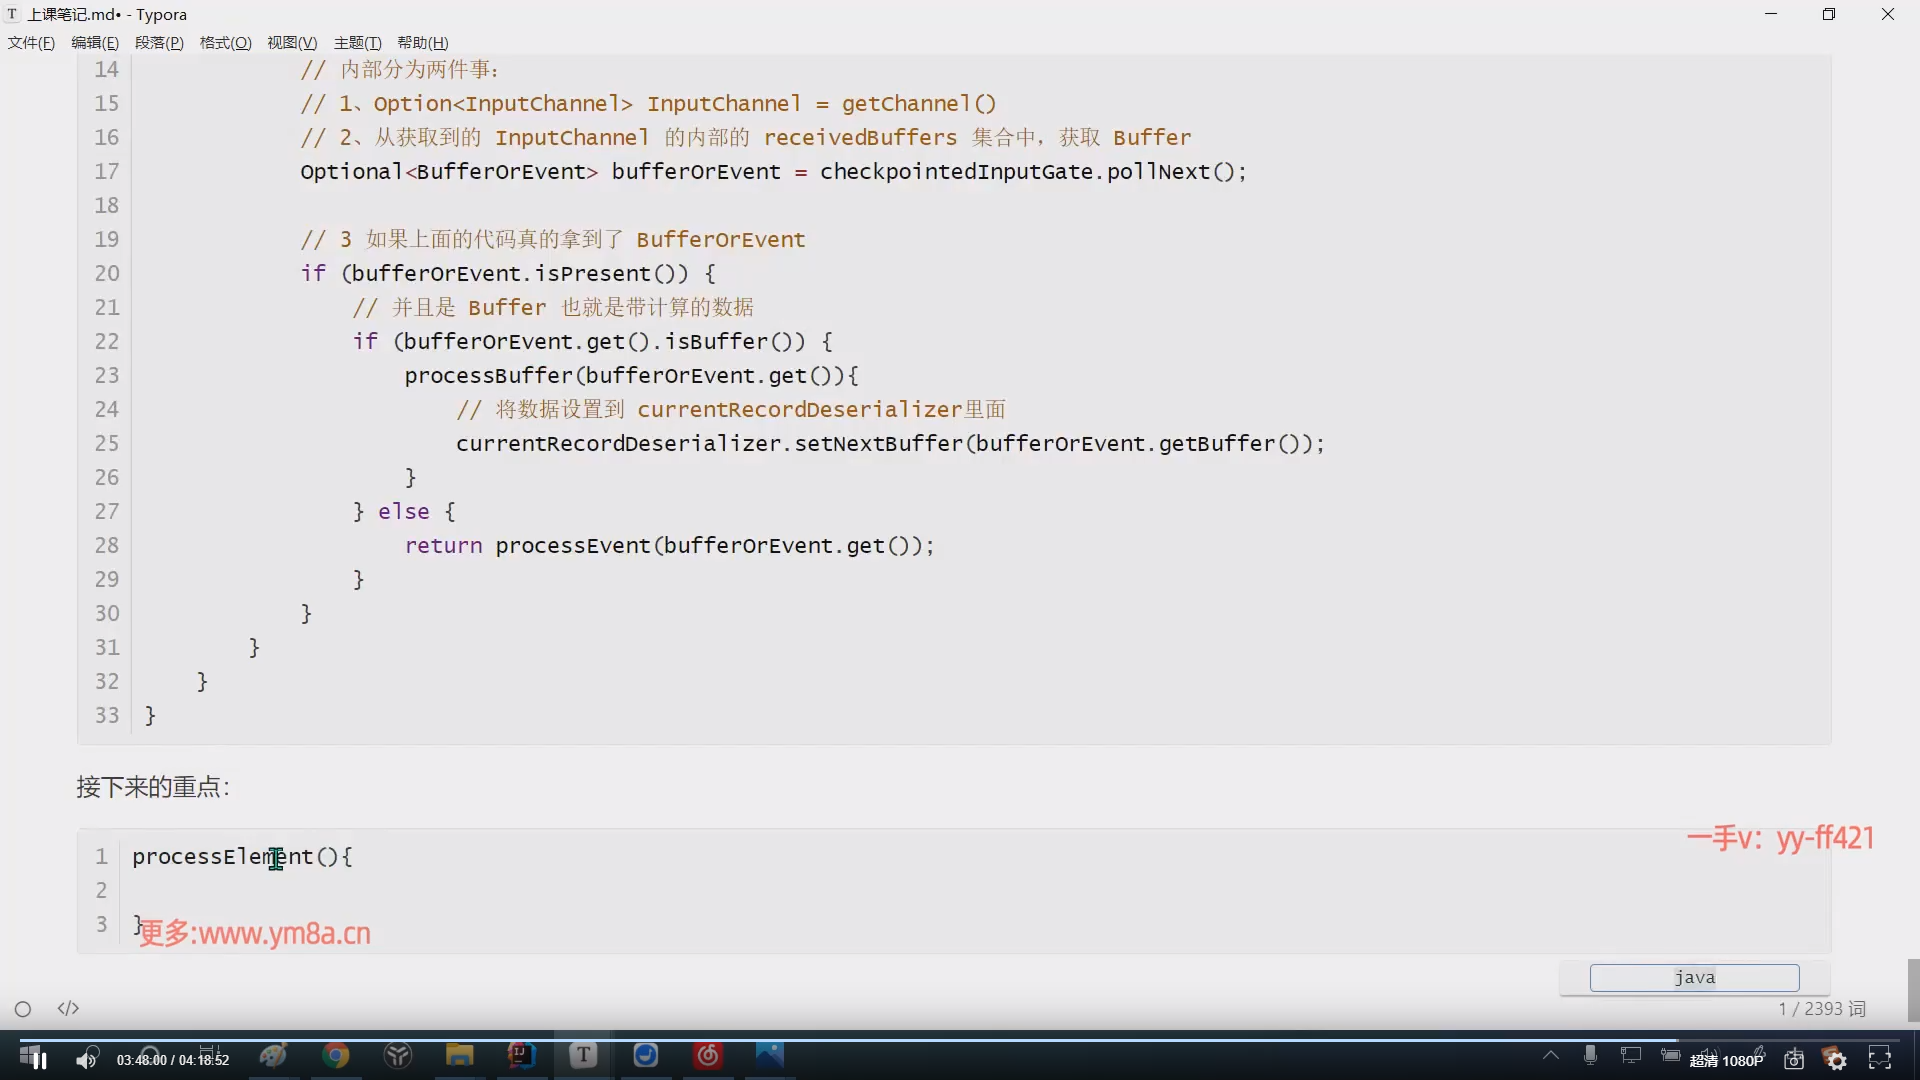
Task: Open Chrome from the taskbar
Action: click(x=336, y=1055)
